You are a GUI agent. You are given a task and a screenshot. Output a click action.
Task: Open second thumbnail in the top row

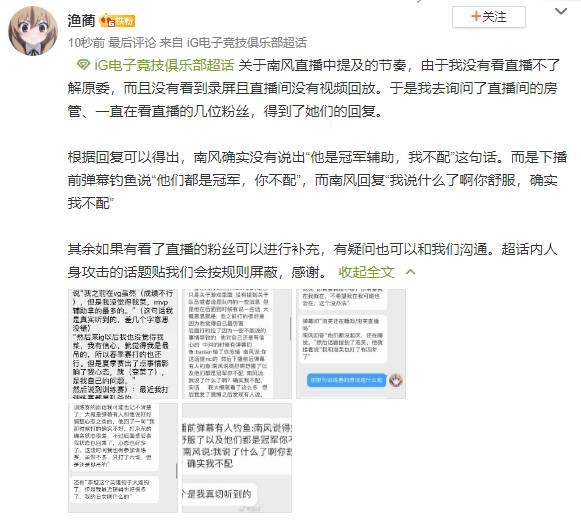click(x=237, y=344)
